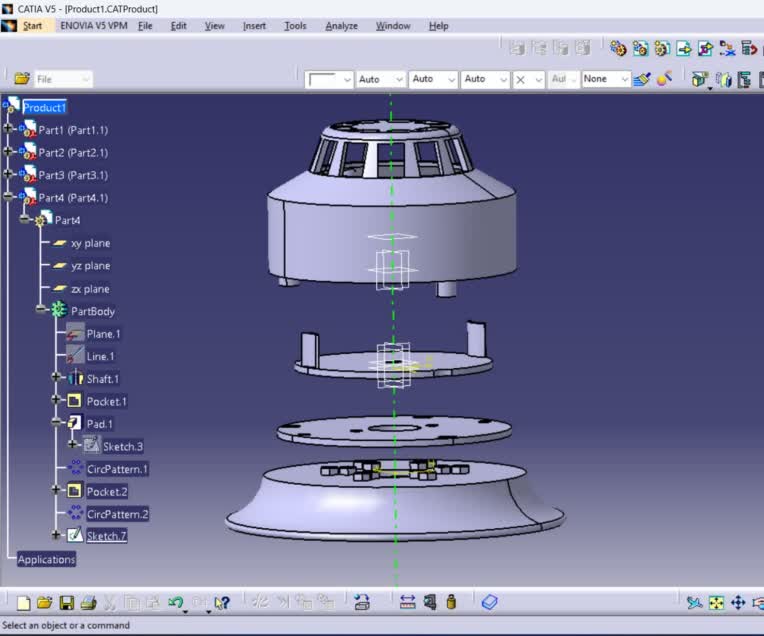Screen dimensions: 764x636
Task: Click the Fly mode airplane icon
Action: click(x=694, y=603)
